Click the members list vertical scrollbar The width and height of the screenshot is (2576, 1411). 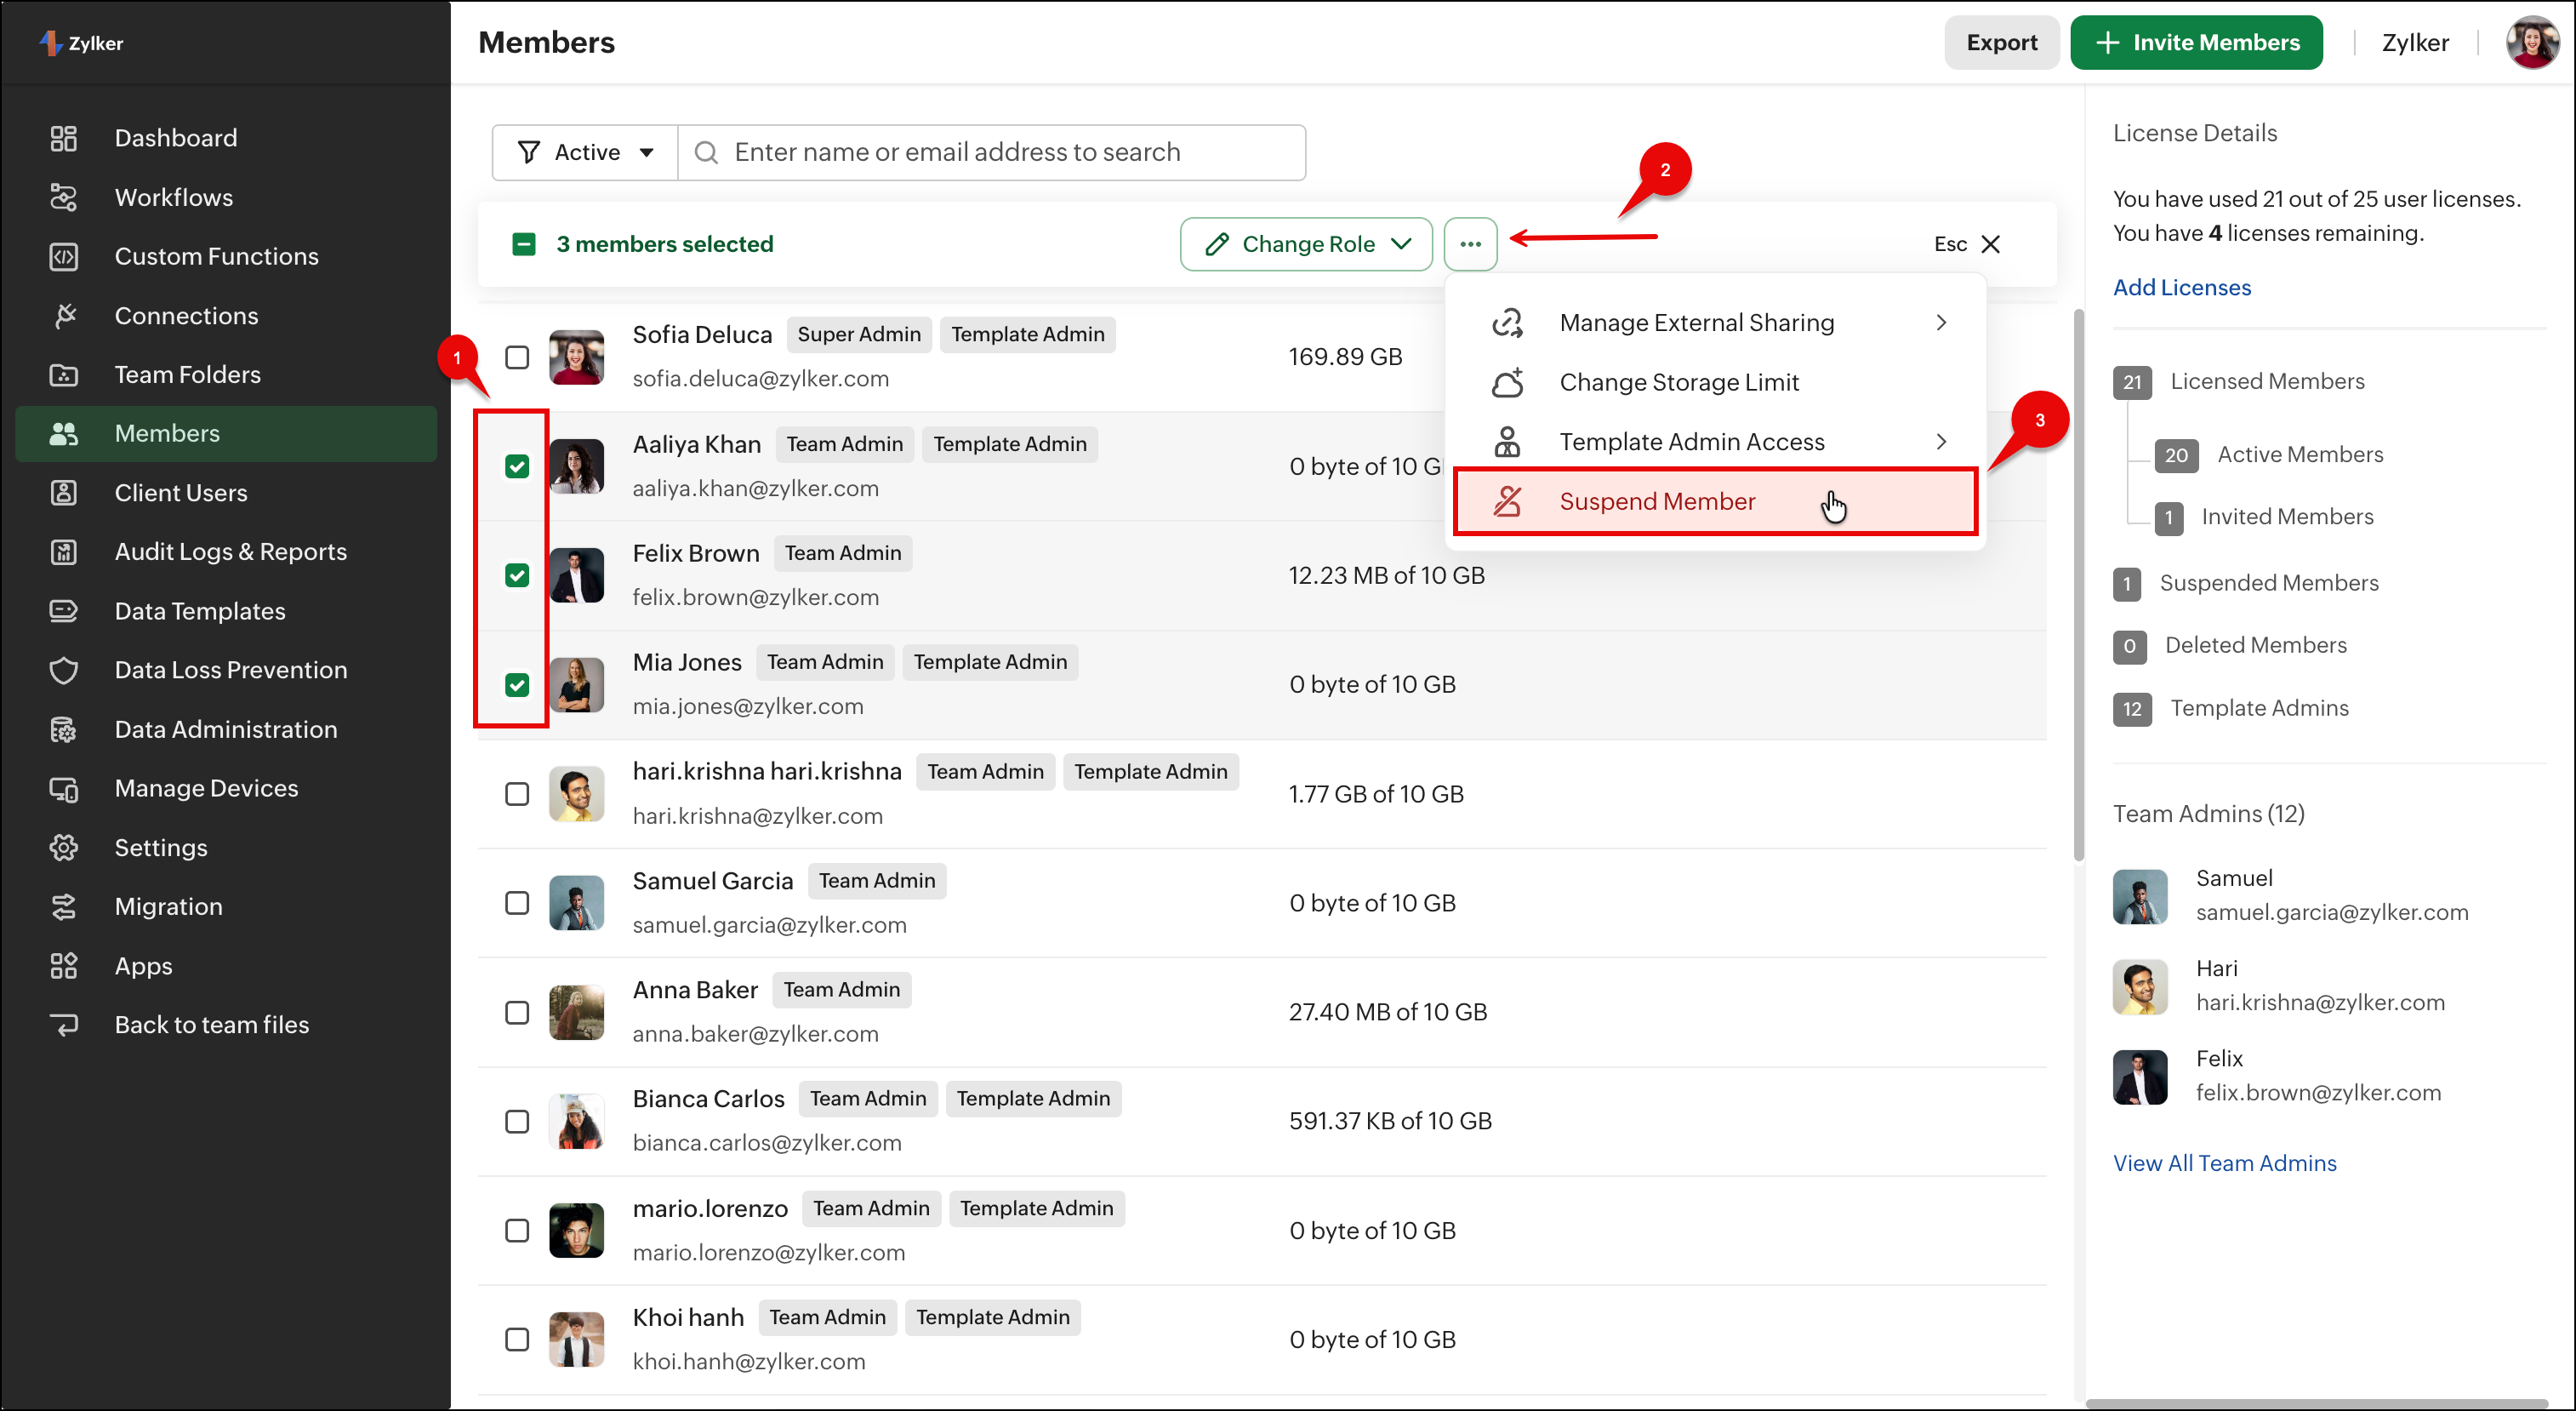click(x=2078, y=585)
